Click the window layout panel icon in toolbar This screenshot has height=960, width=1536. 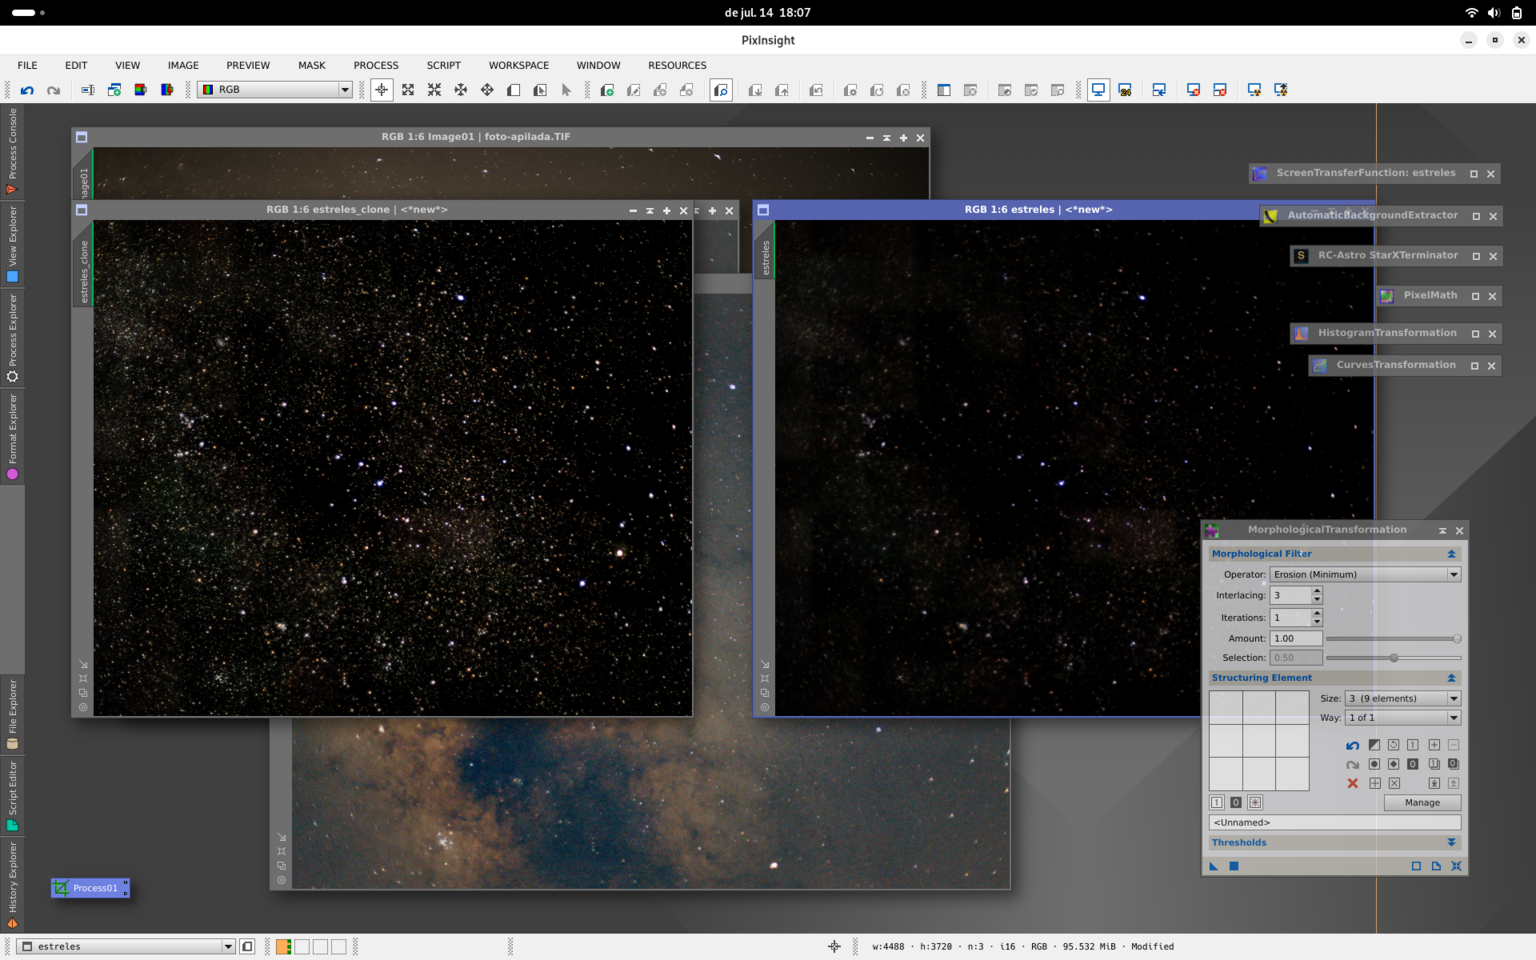(944, 90)
